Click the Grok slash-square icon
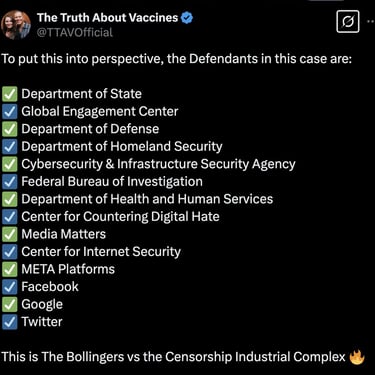The height and width of the screenshot is (375, 375). (348, 22)
